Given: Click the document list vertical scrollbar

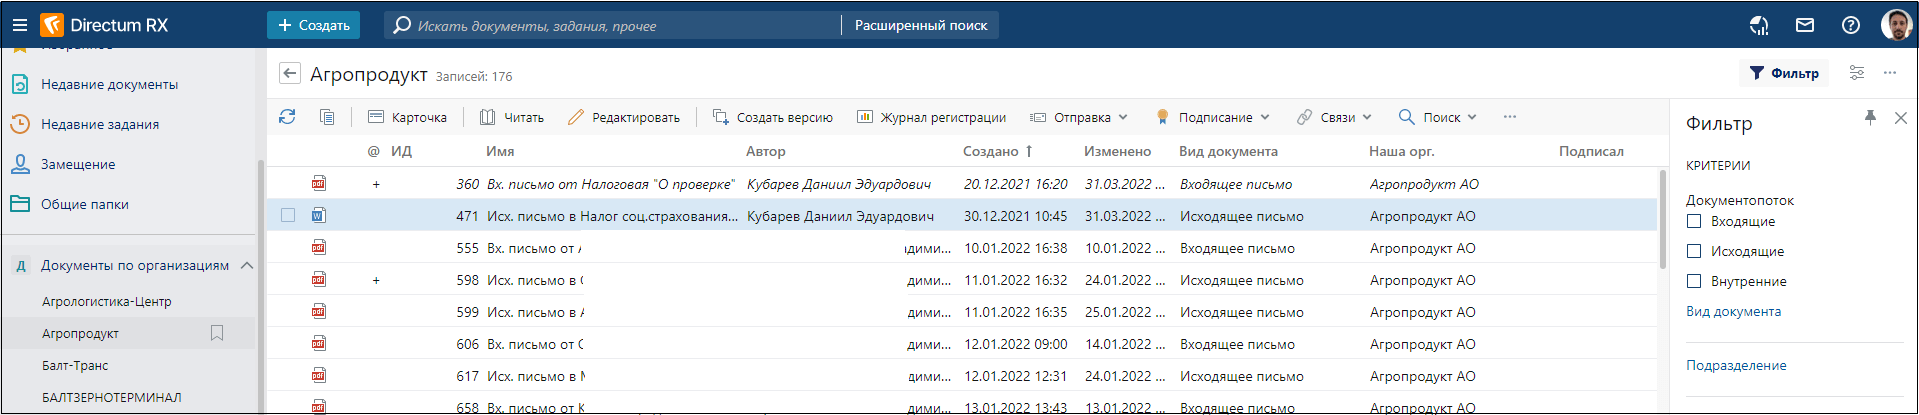Looking at the screenshot, I should click(1663, 220).
